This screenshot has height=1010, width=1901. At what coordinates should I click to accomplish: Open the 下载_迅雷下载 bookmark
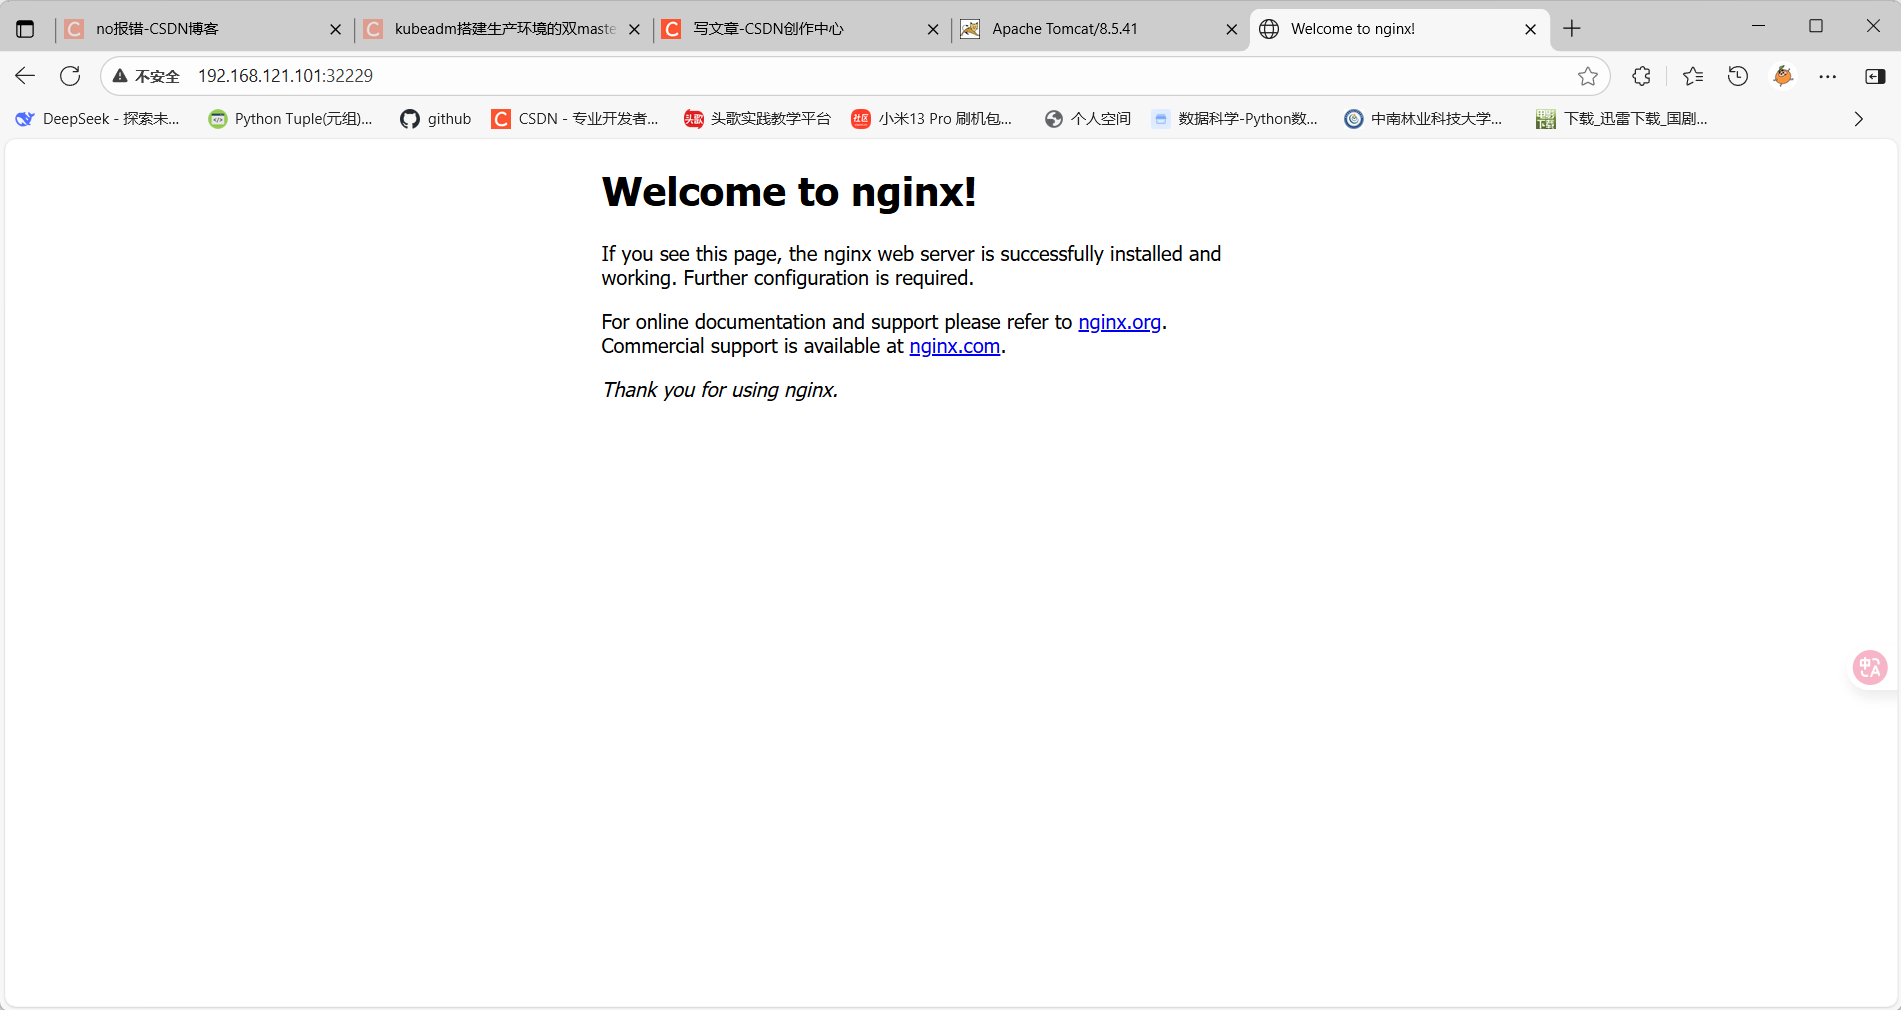click(1622, 119)
